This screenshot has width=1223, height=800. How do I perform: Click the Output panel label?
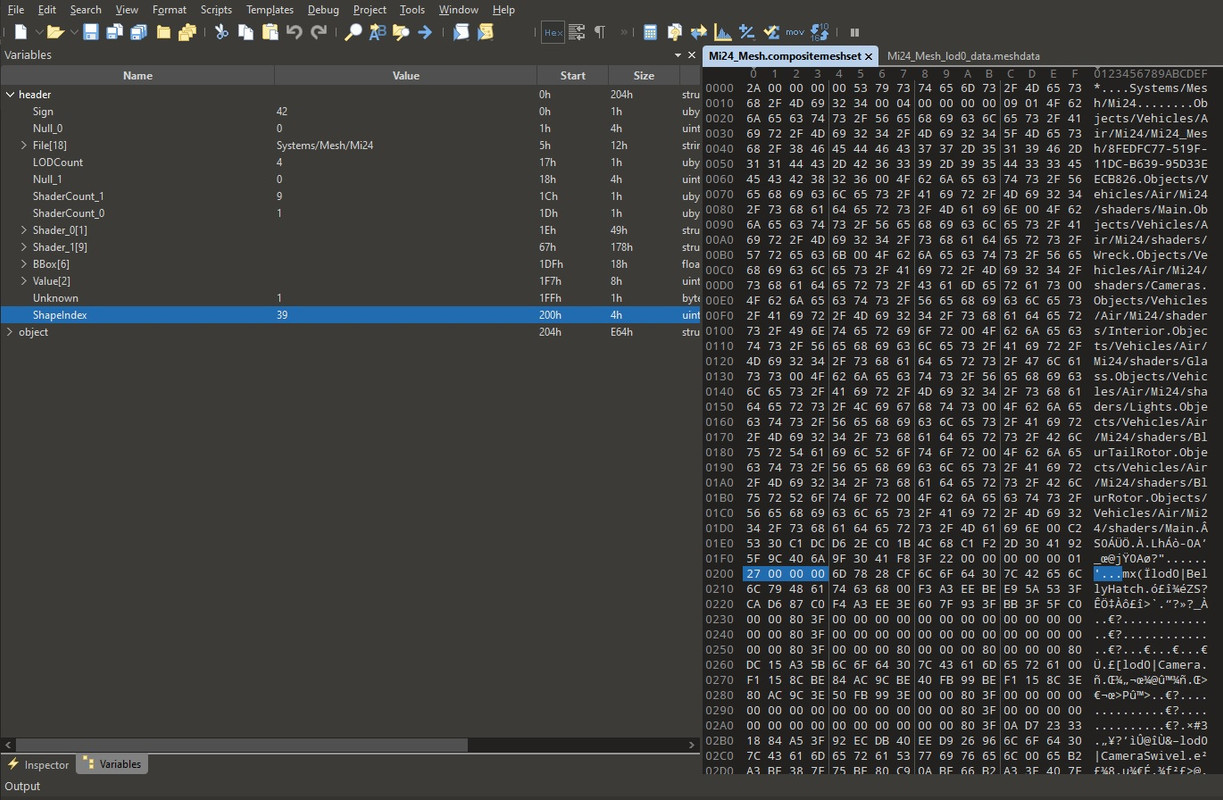(x=22, y=786)
